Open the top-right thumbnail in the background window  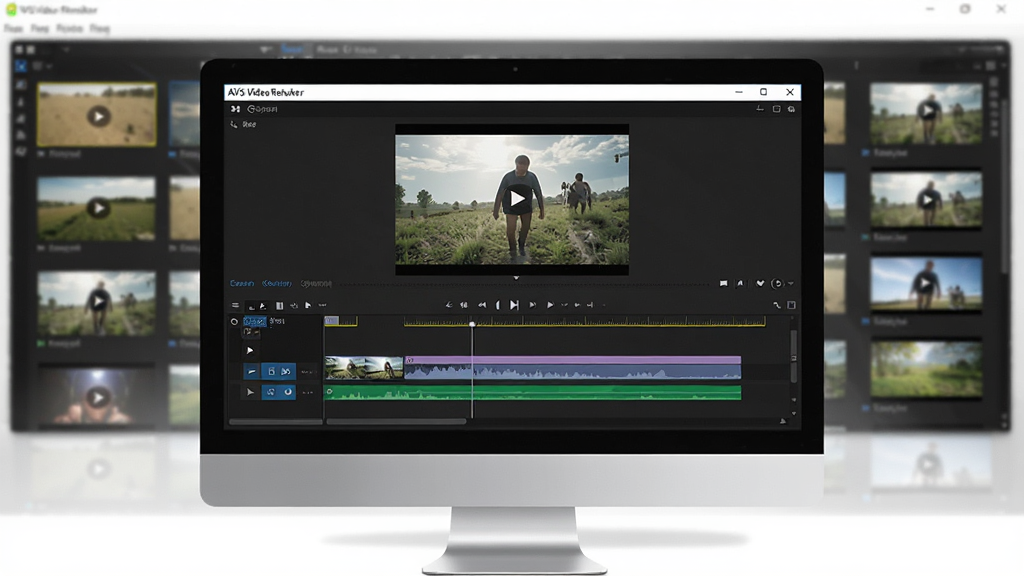tap(926, 112)
